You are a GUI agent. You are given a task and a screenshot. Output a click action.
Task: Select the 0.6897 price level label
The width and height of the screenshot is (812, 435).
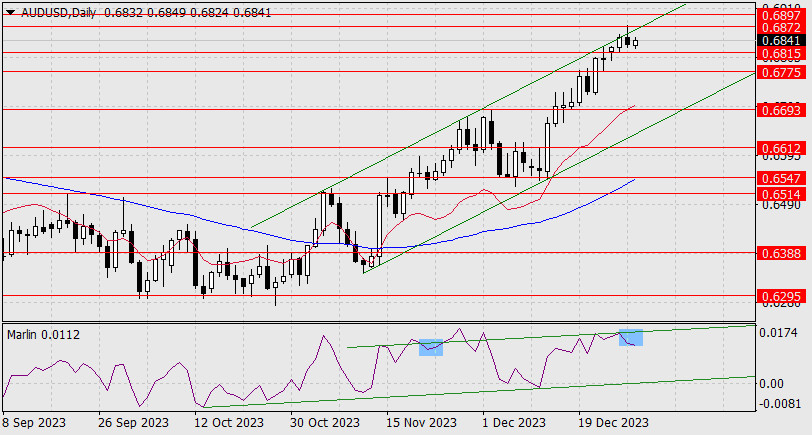782,14
